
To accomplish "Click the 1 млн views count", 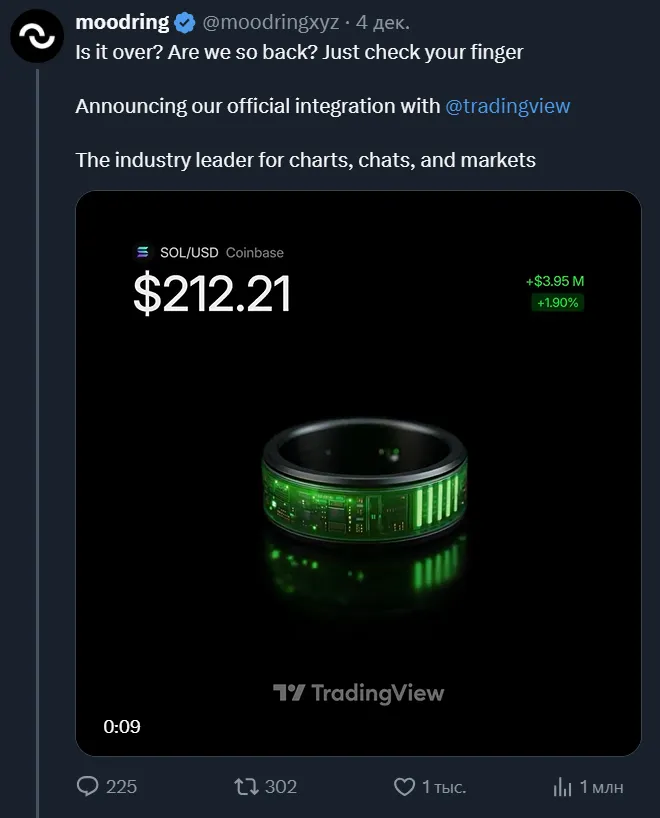I will tap(602, 787).
